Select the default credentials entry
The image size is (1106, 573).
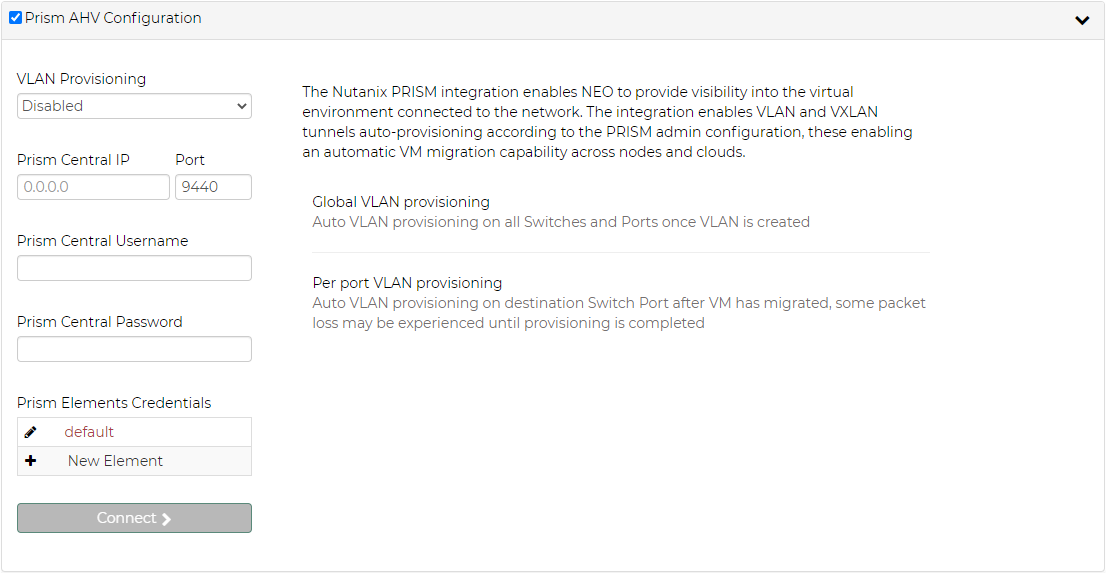[x=89, y=432]
